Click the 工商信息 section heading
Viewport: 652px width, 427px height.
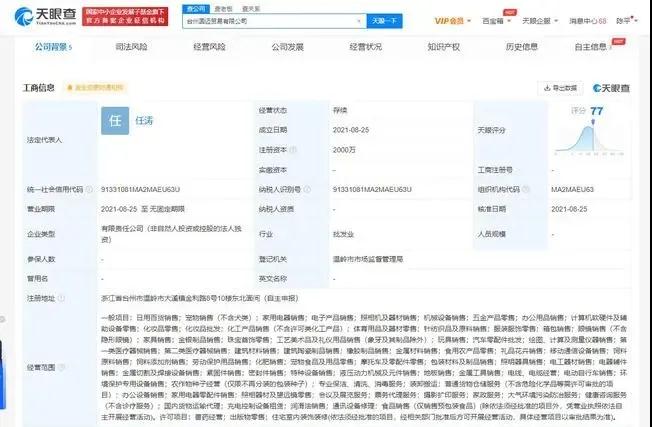[38, 88]
